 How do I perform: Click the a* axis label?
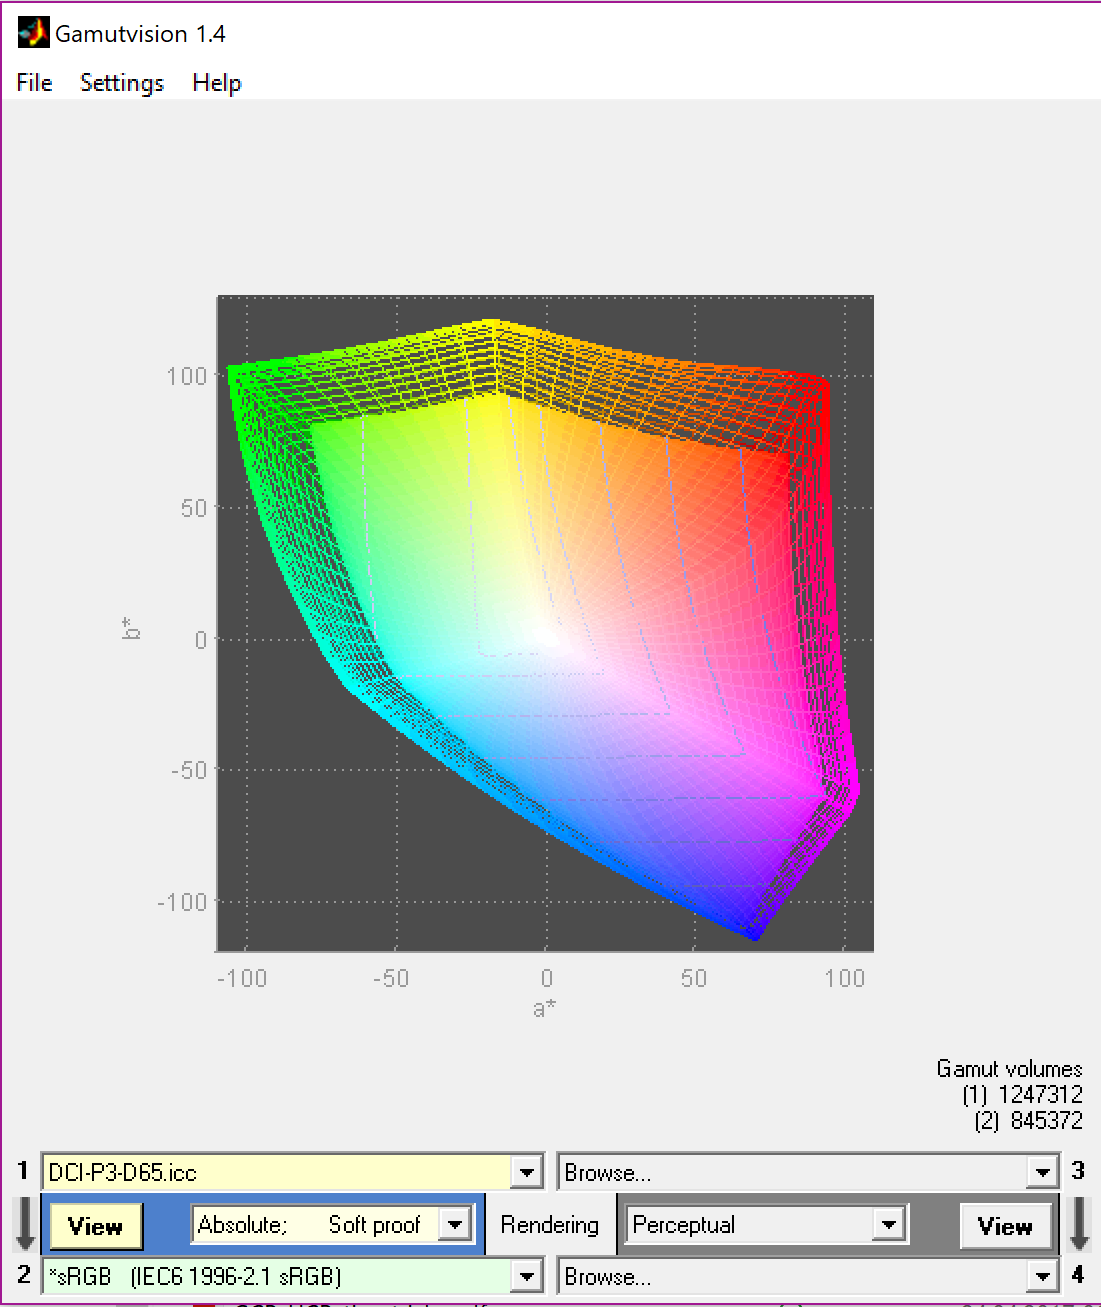point(545,1008)
